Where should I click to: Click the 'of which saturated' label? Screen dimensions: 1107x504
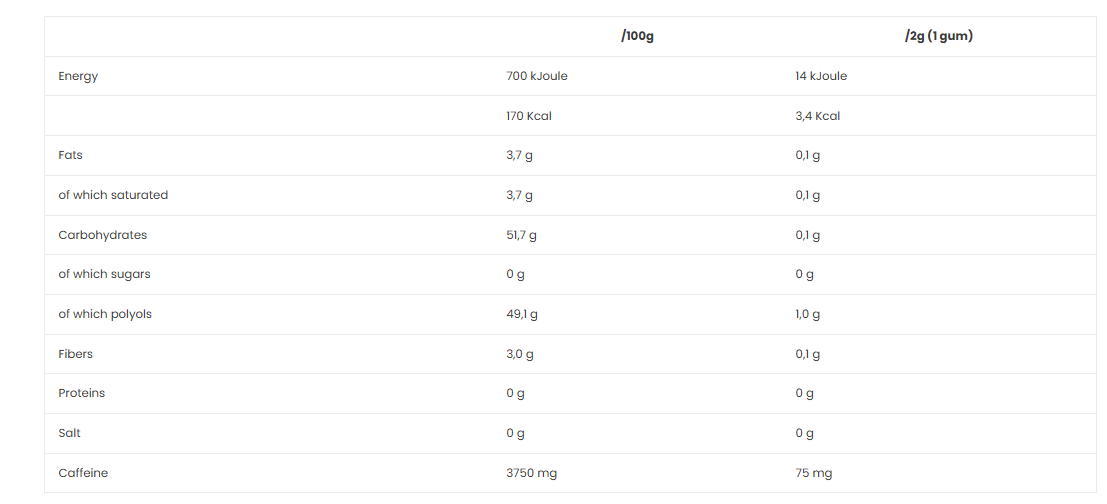(x=113, y=195)
